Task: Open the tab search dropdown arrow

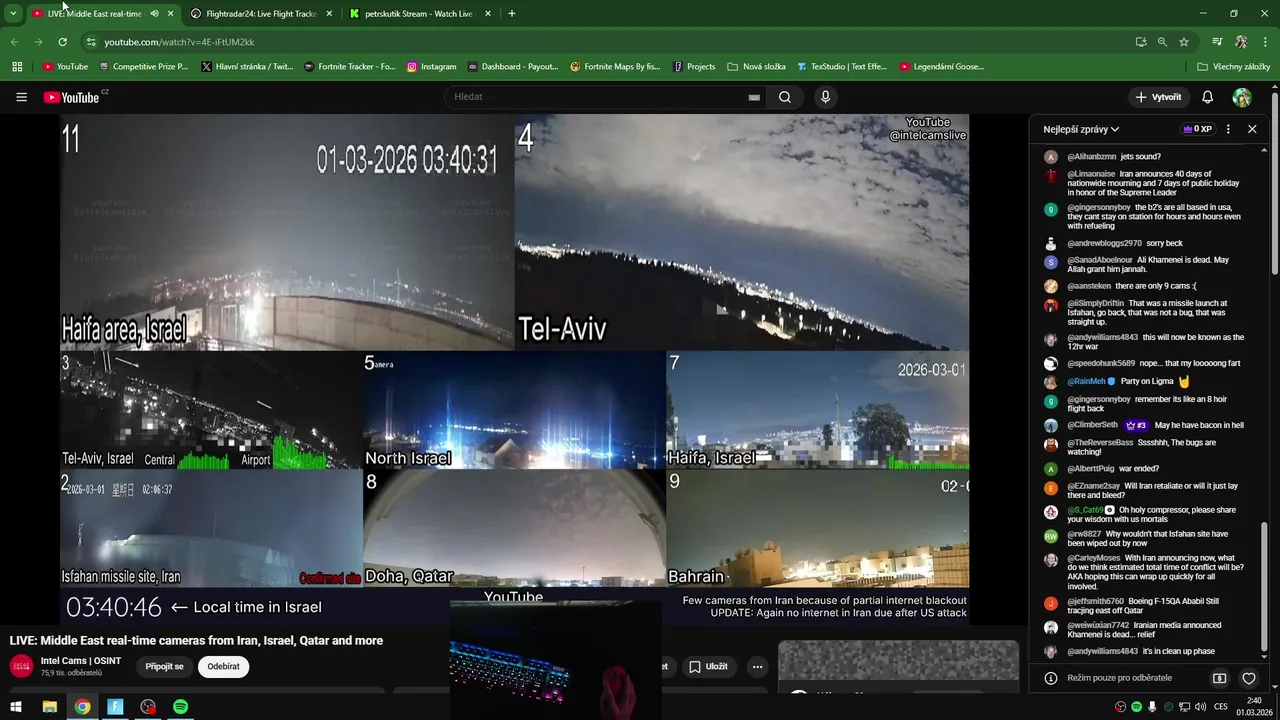Action: coord(13,14)
